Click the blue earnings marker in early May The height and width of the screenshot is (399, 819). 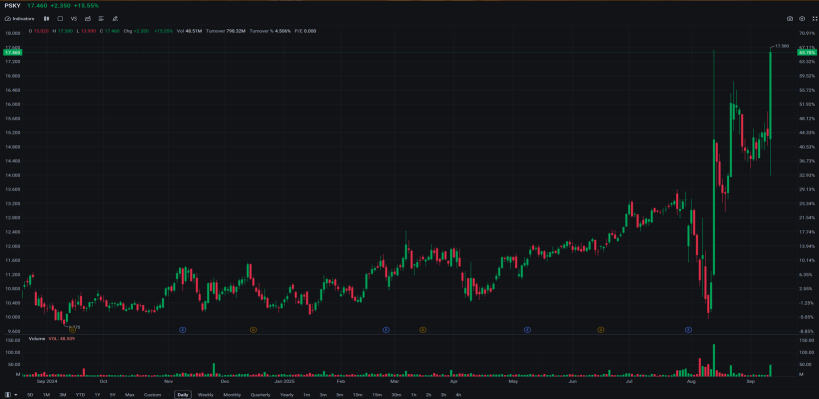pyautogui.click(x=527, y=330)
